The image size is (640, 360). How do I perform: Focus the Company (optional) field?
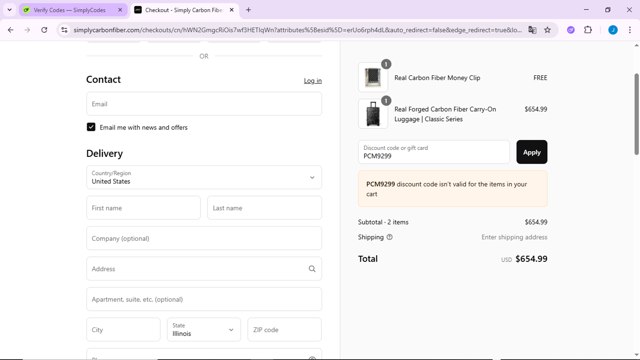coord(204,238)
